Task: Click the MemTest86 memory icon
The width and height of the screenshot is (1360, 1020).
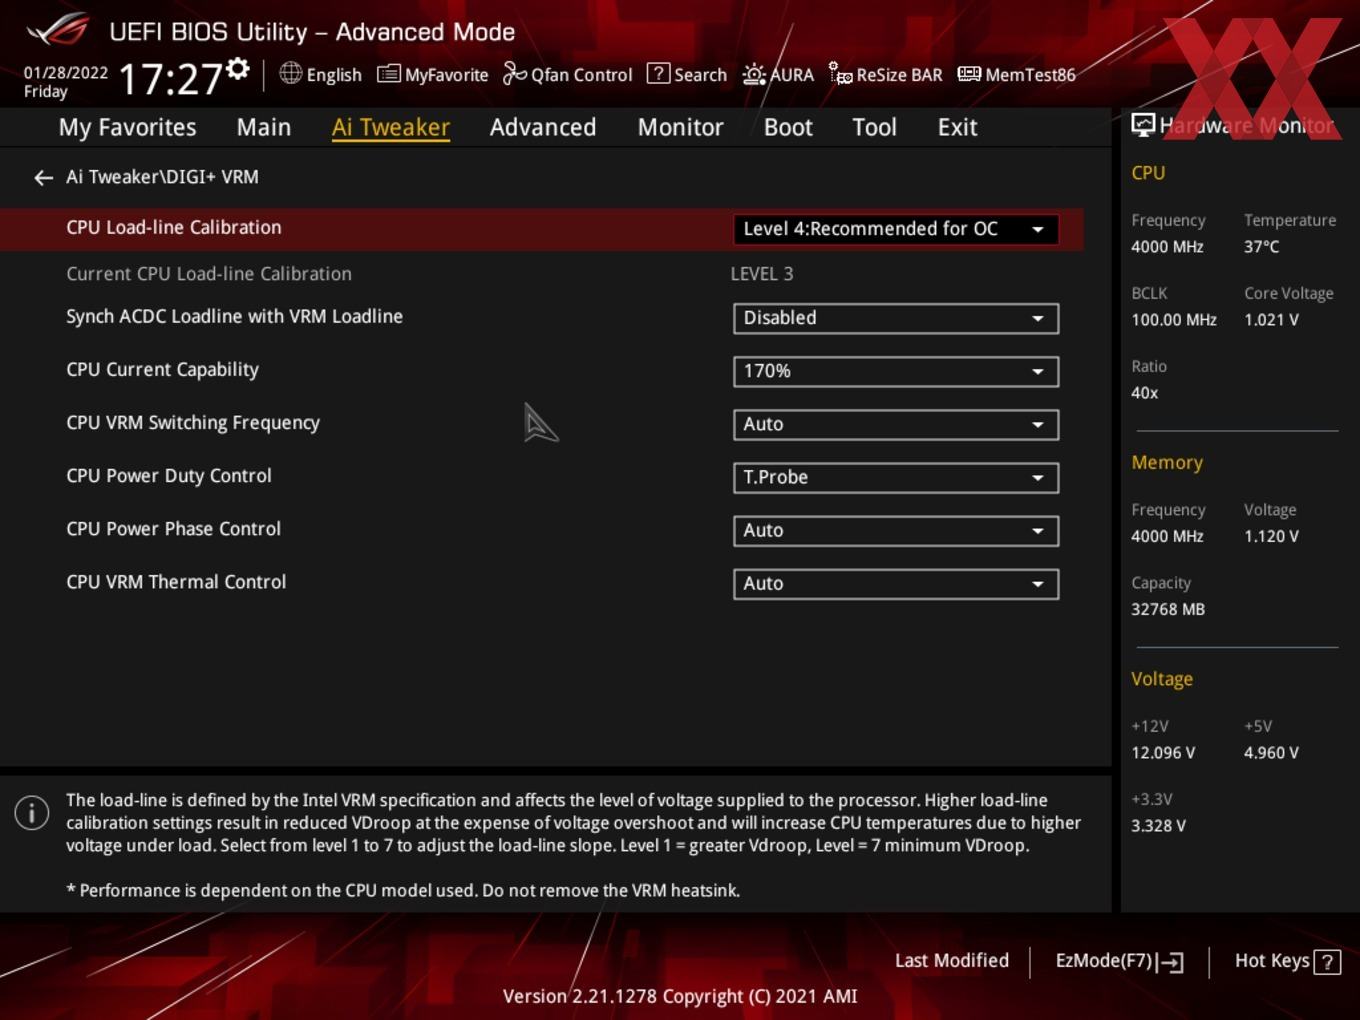Action: (969, 74)
